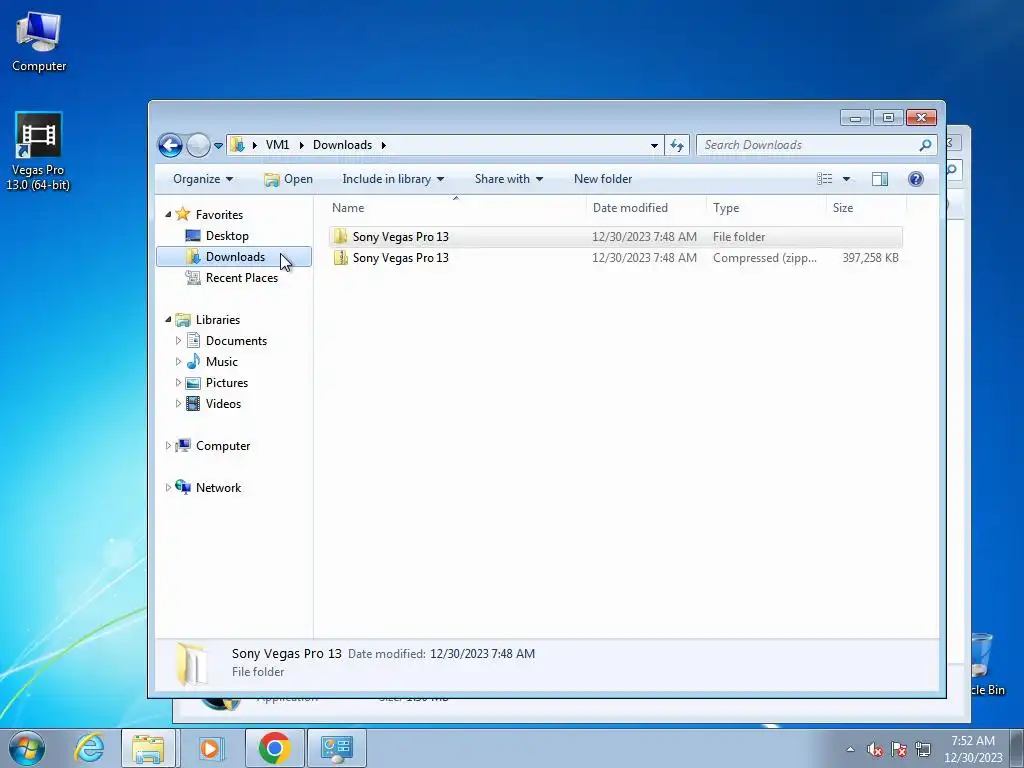Click the Refresh button in address bar
This screenshot has height=768, width=1024.
677,146
